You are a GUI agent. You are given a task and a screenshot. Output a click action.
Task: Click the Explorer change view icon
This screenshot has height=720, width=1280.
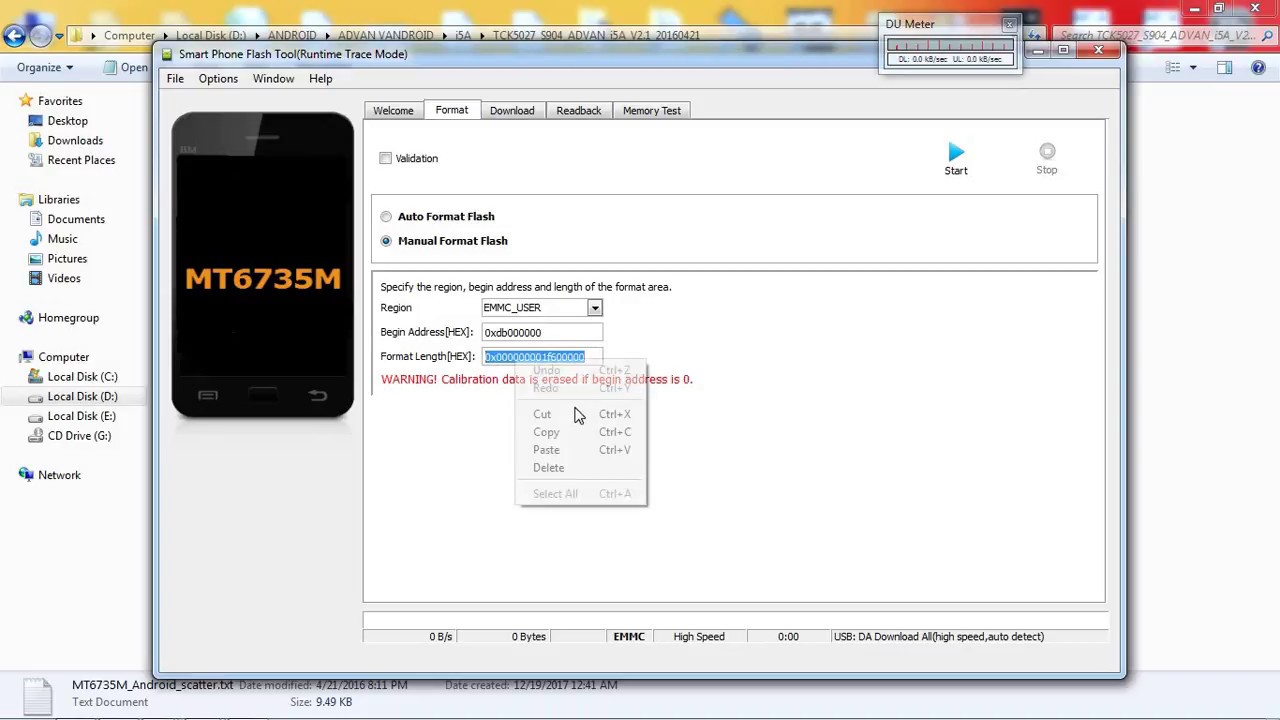pyautogui.click(x=1172, y=67)
